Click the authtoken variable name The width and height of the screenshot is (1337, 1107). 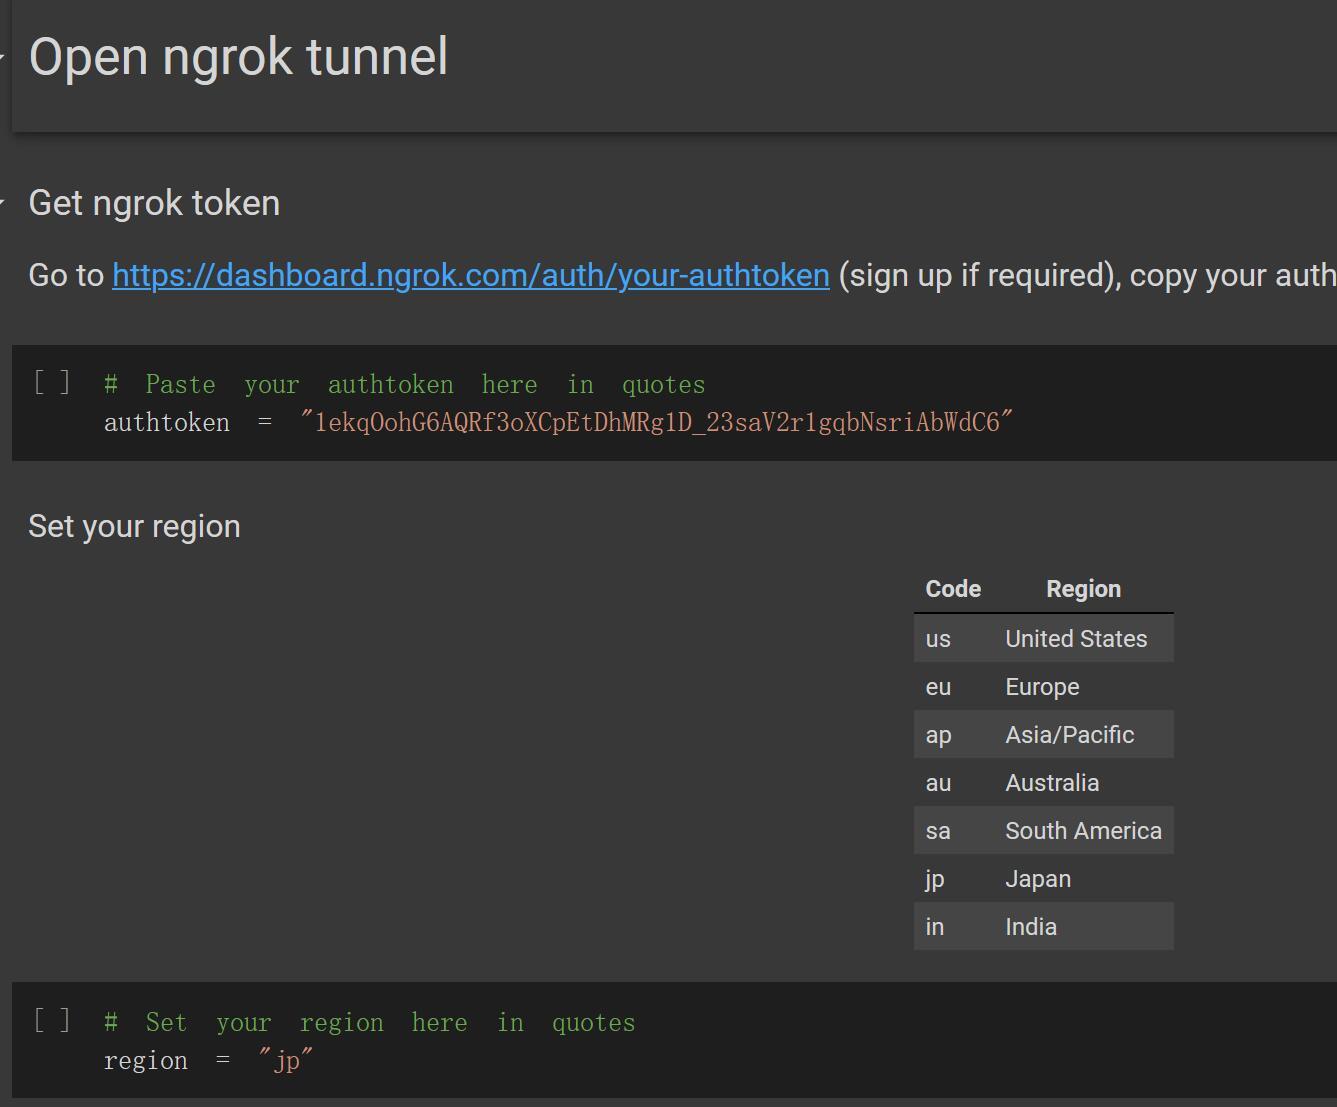click(x=167, y=423)
